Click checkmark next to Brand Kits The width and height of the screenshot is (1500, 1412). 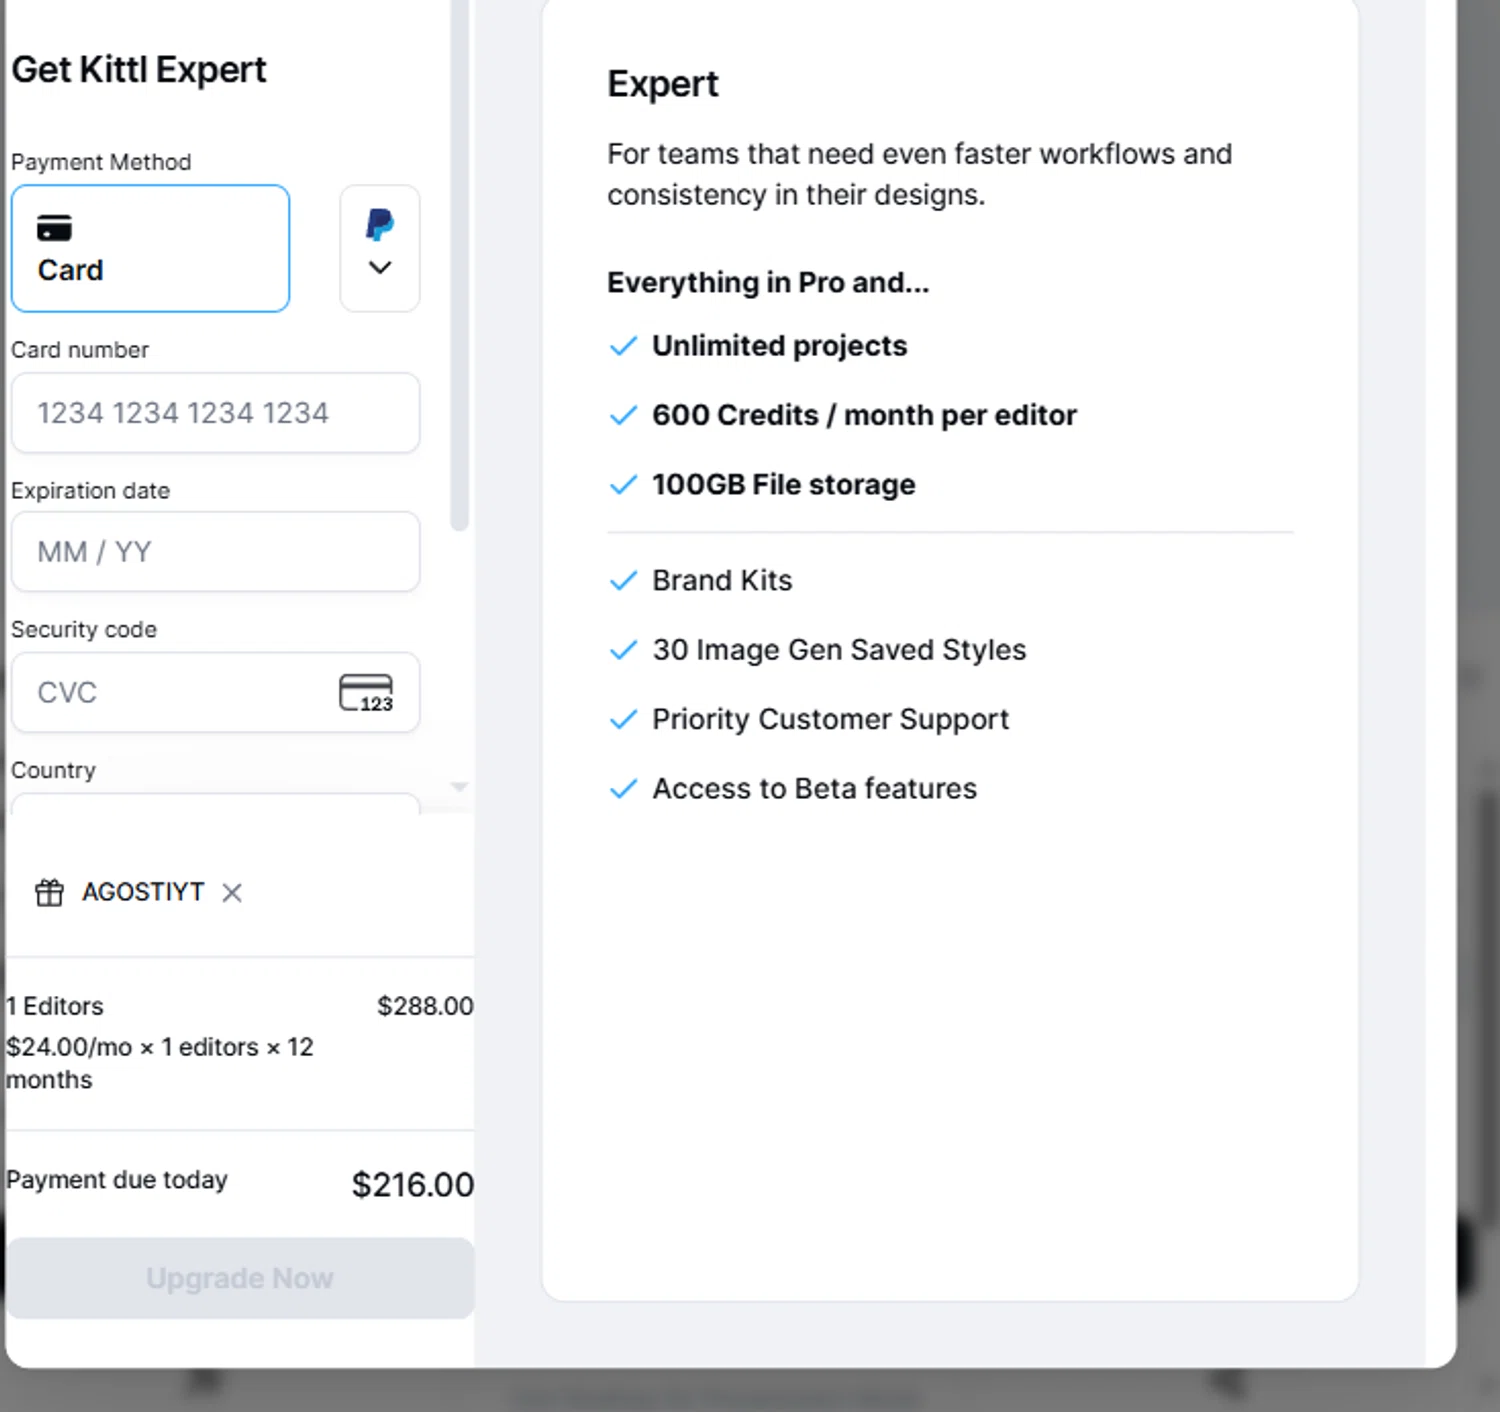623,580
